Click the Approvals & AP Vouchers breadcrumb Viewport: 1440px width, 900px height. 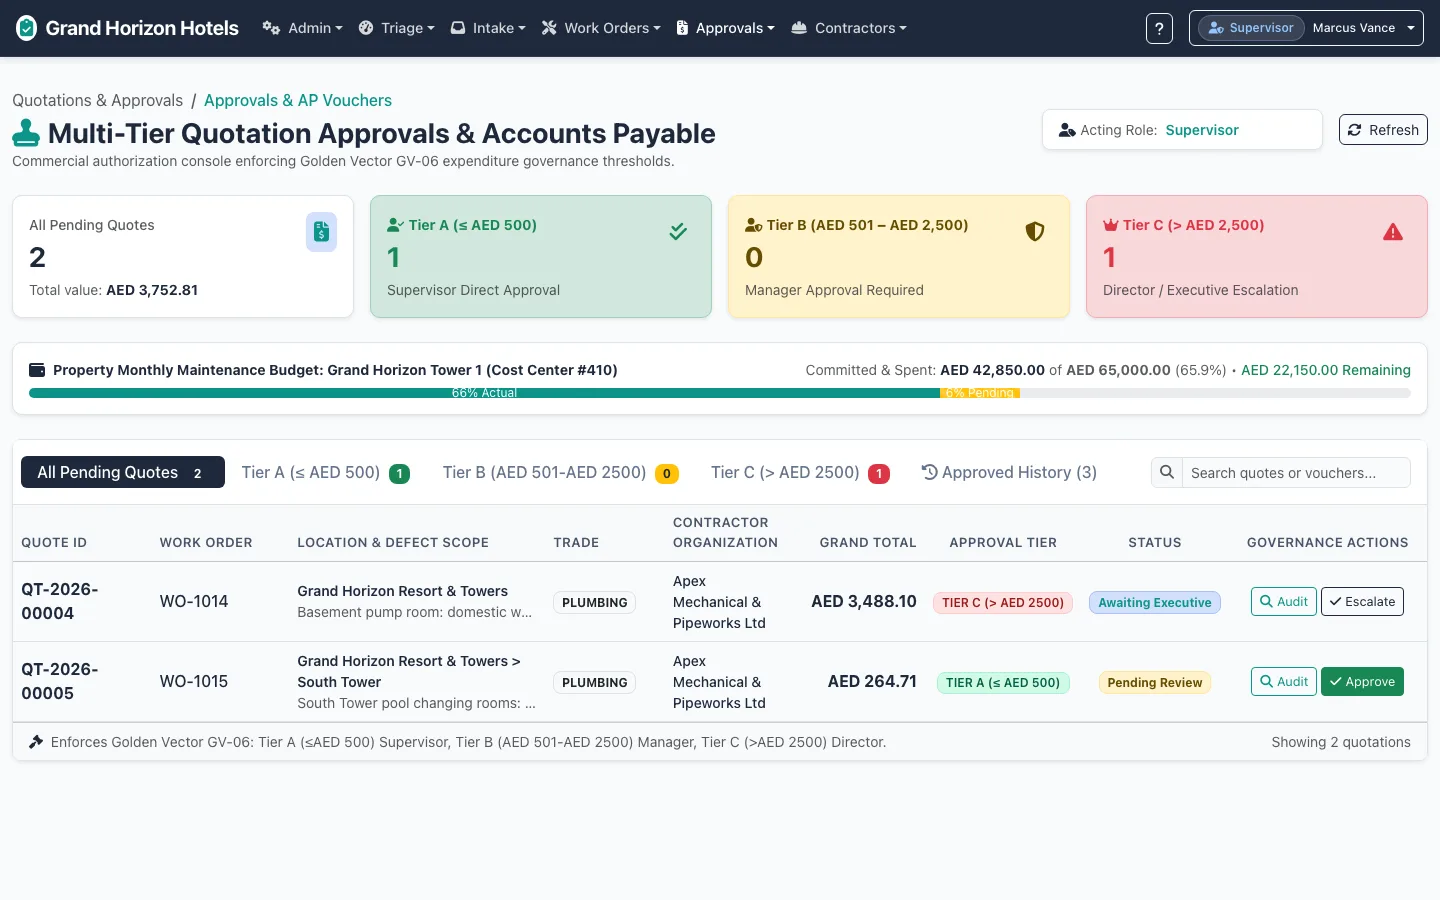pyautogui.click(x=298, y=100)
